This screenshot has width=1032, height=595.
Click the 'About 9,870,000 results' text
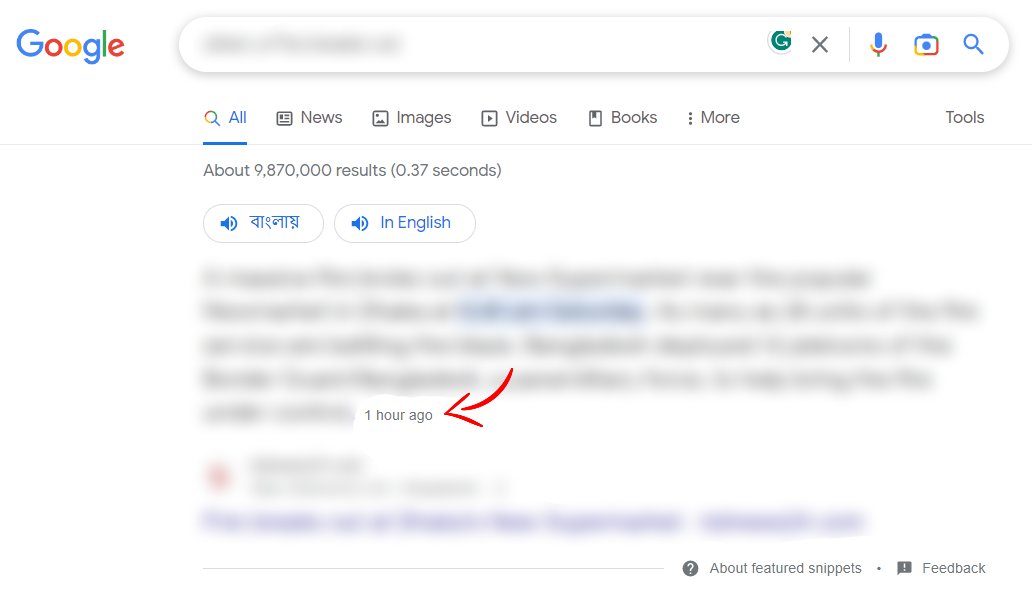(x=352, y=170)
